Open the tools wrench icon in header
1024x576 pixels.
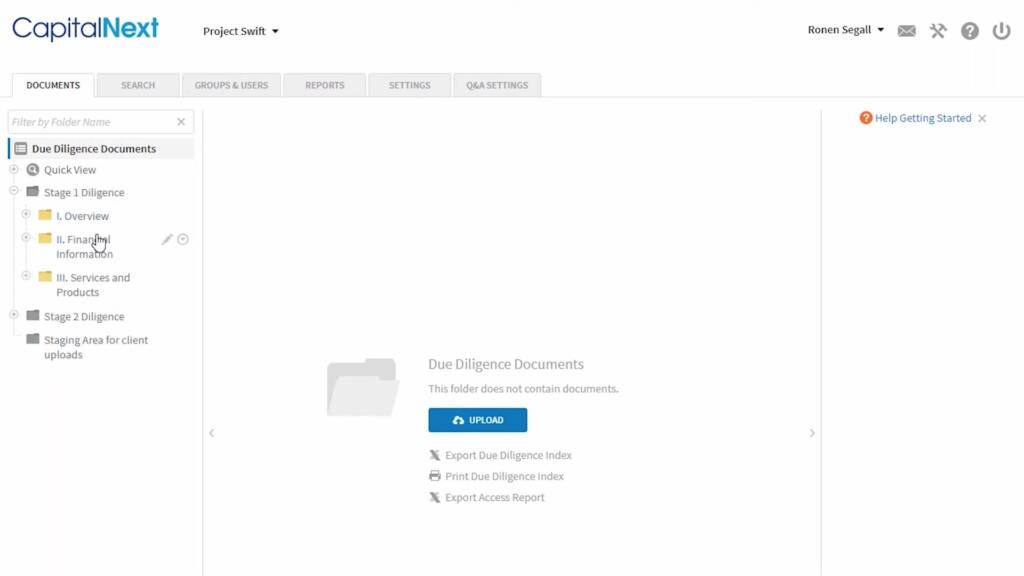(938, 31)
